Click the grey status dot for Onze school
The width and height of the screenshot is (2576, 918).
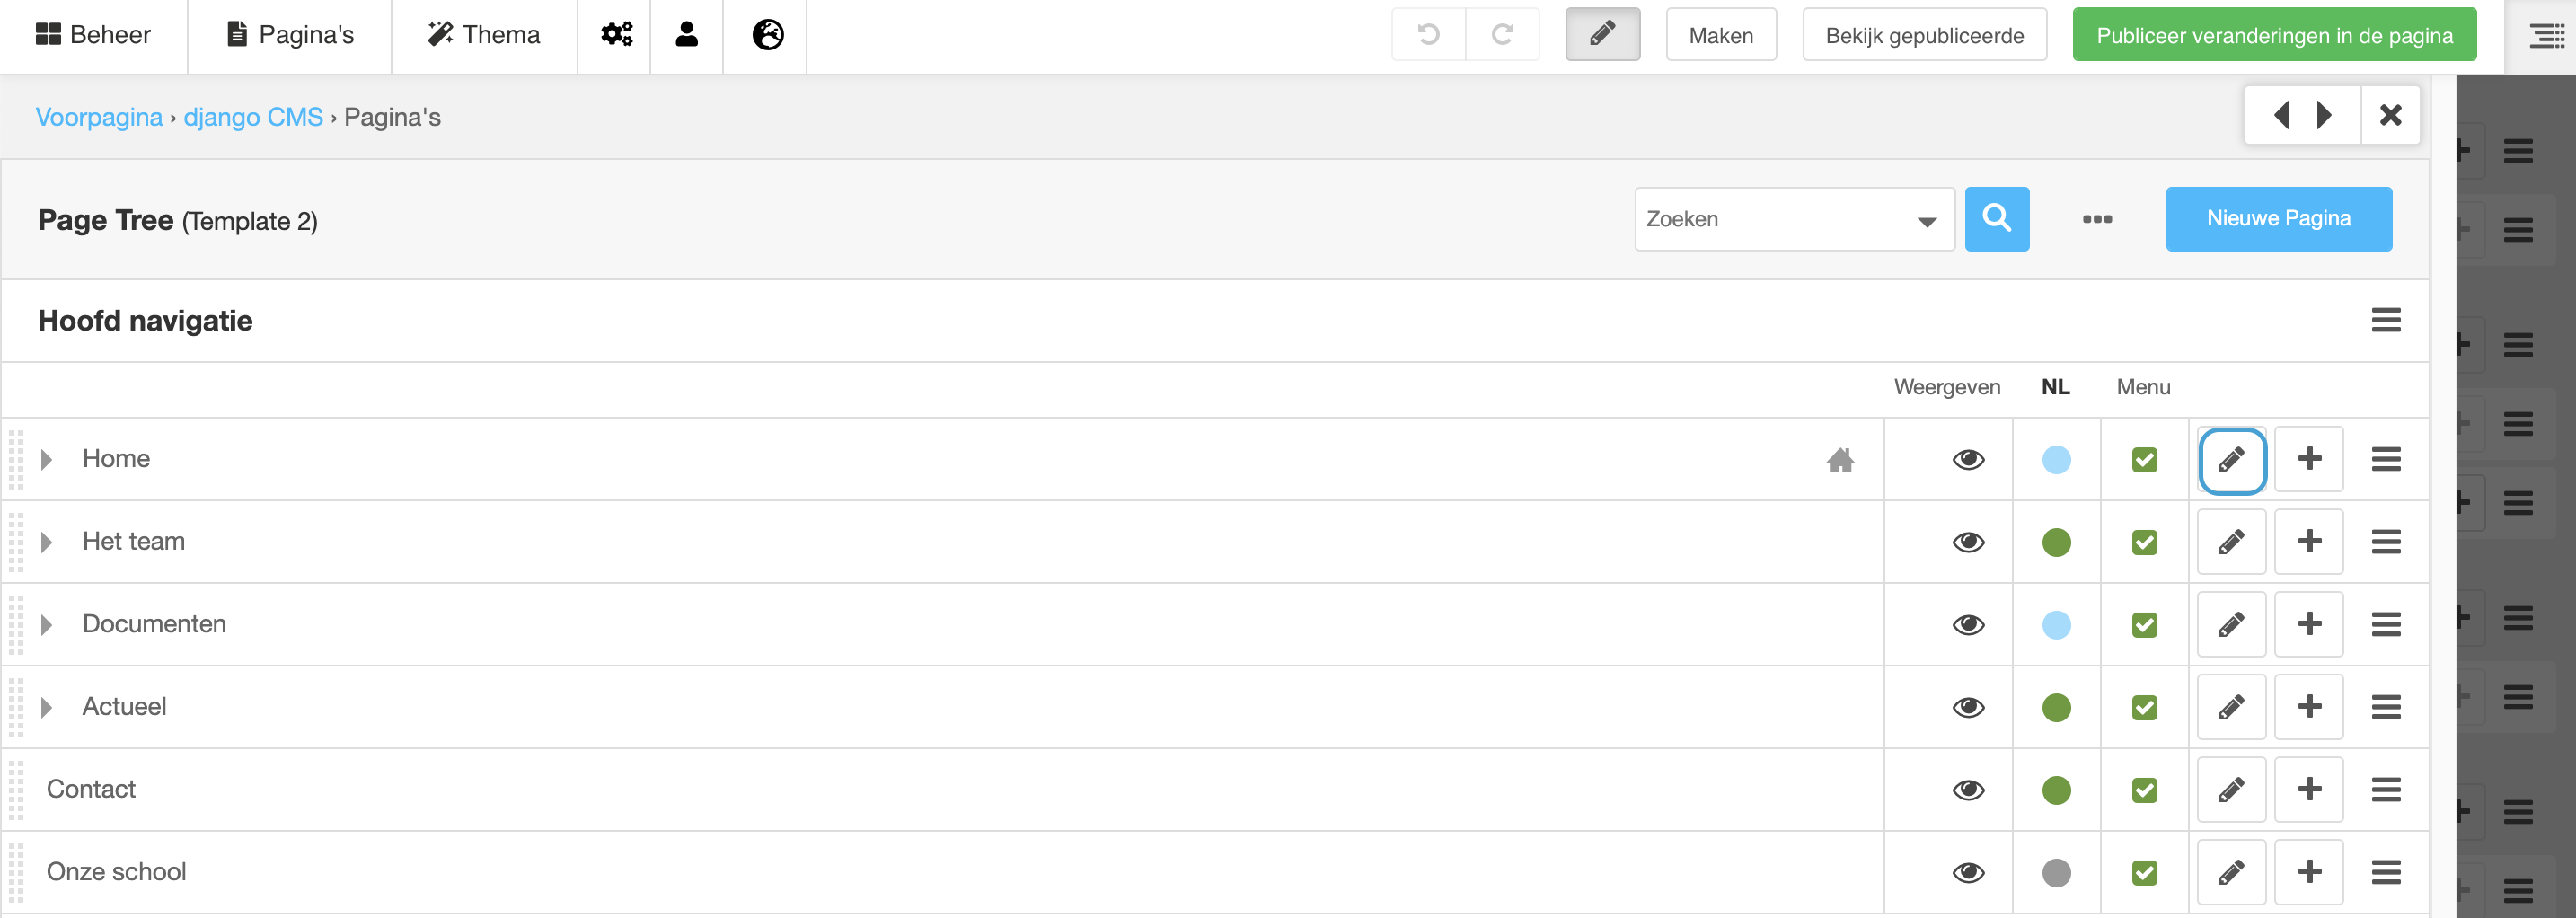coord(2056,873)
